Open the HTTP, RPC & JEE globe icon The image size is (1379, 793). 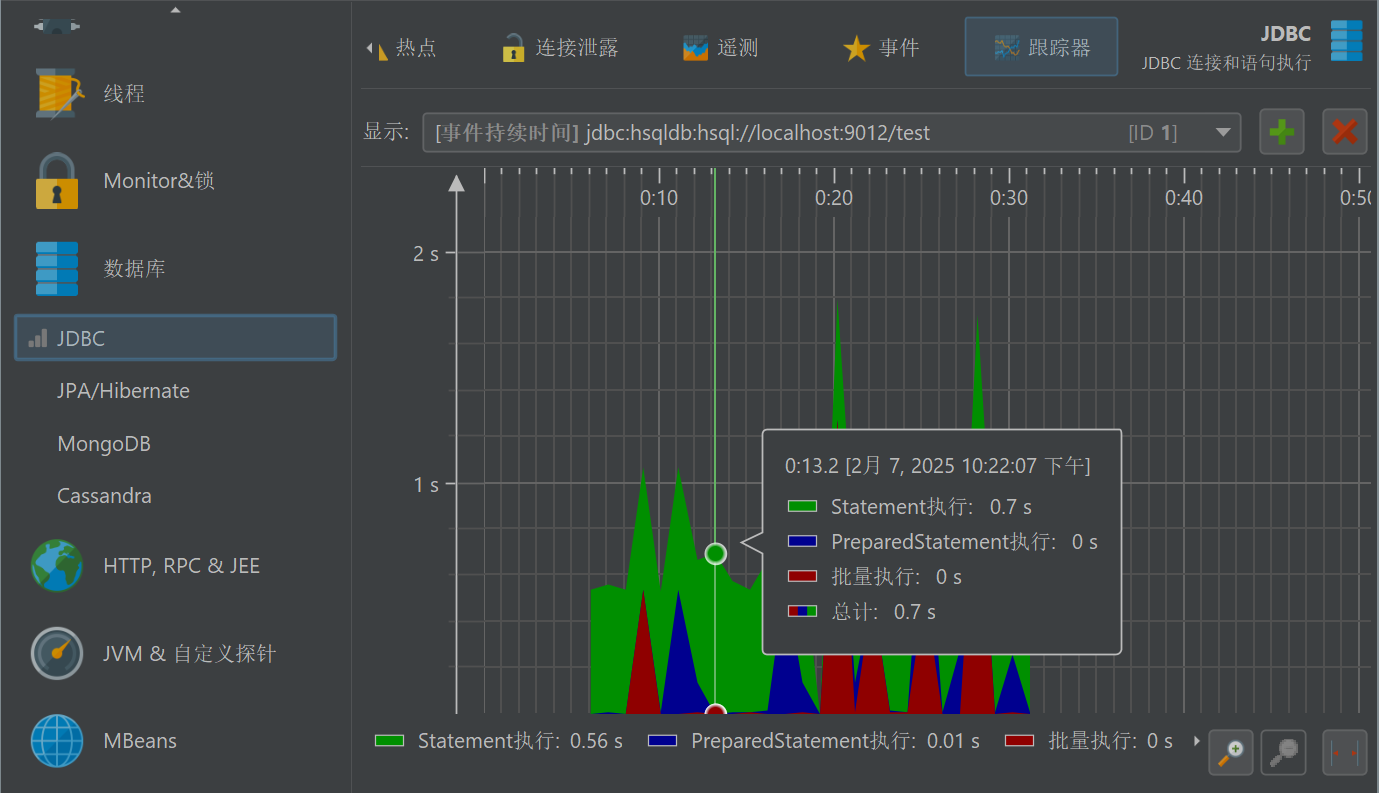(x=57, y=566)
